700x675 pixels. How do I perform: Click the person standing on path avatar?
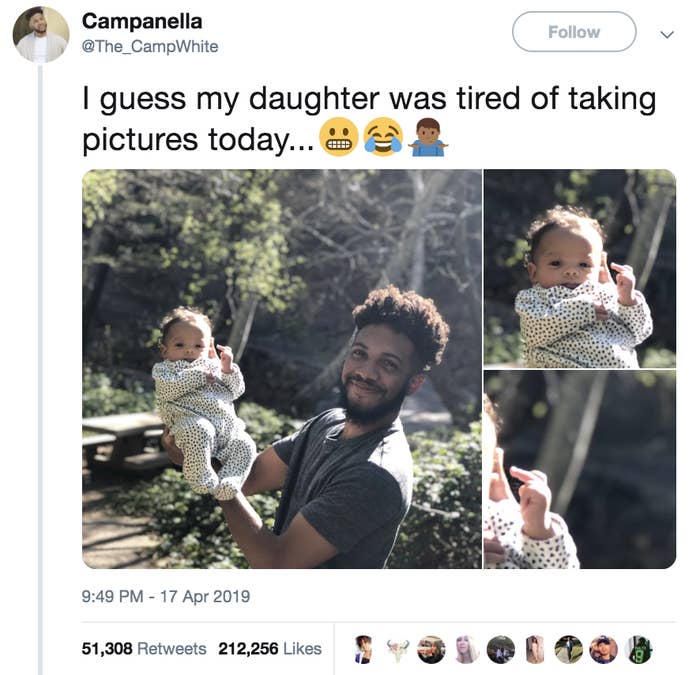(569, 649)
